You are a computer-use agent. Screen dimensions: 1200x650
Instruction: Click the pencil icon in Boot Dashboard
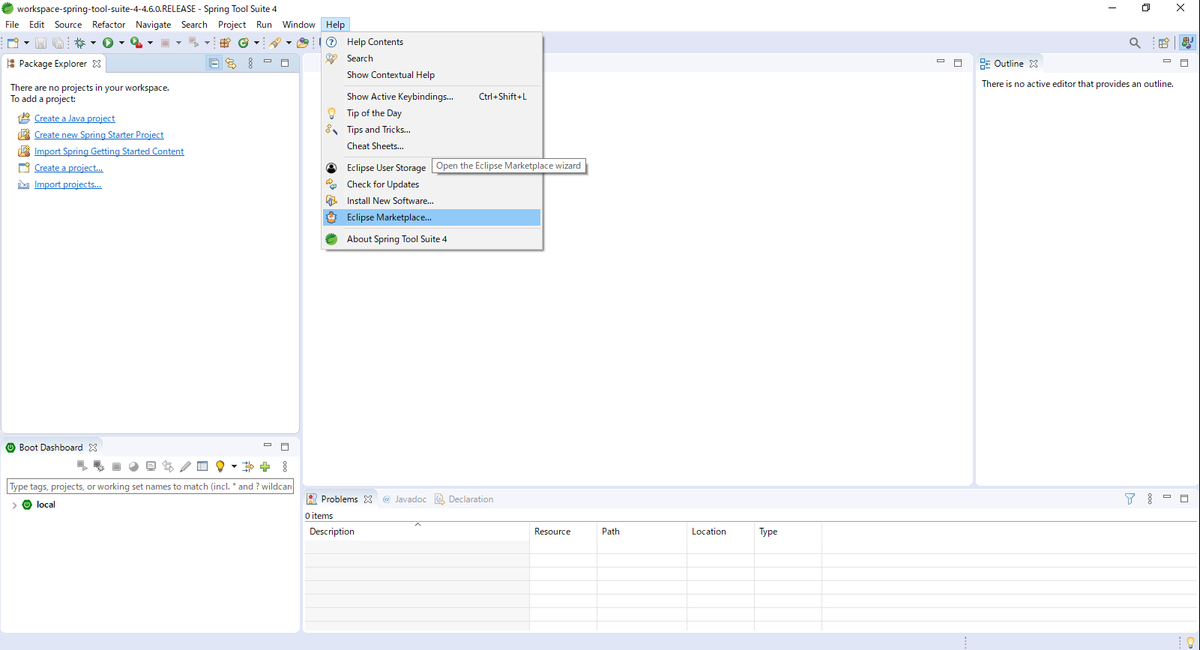[185, 466]
